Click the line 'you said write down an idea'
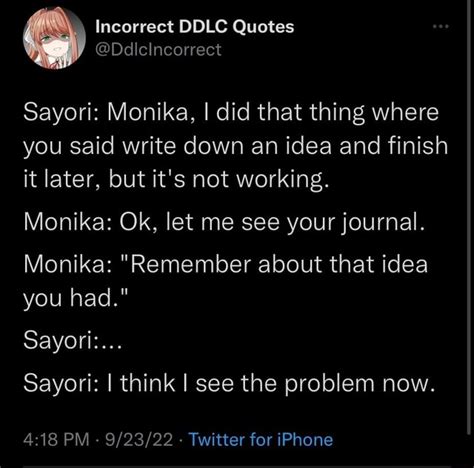The image size is (474, 468). pos(235,147)
